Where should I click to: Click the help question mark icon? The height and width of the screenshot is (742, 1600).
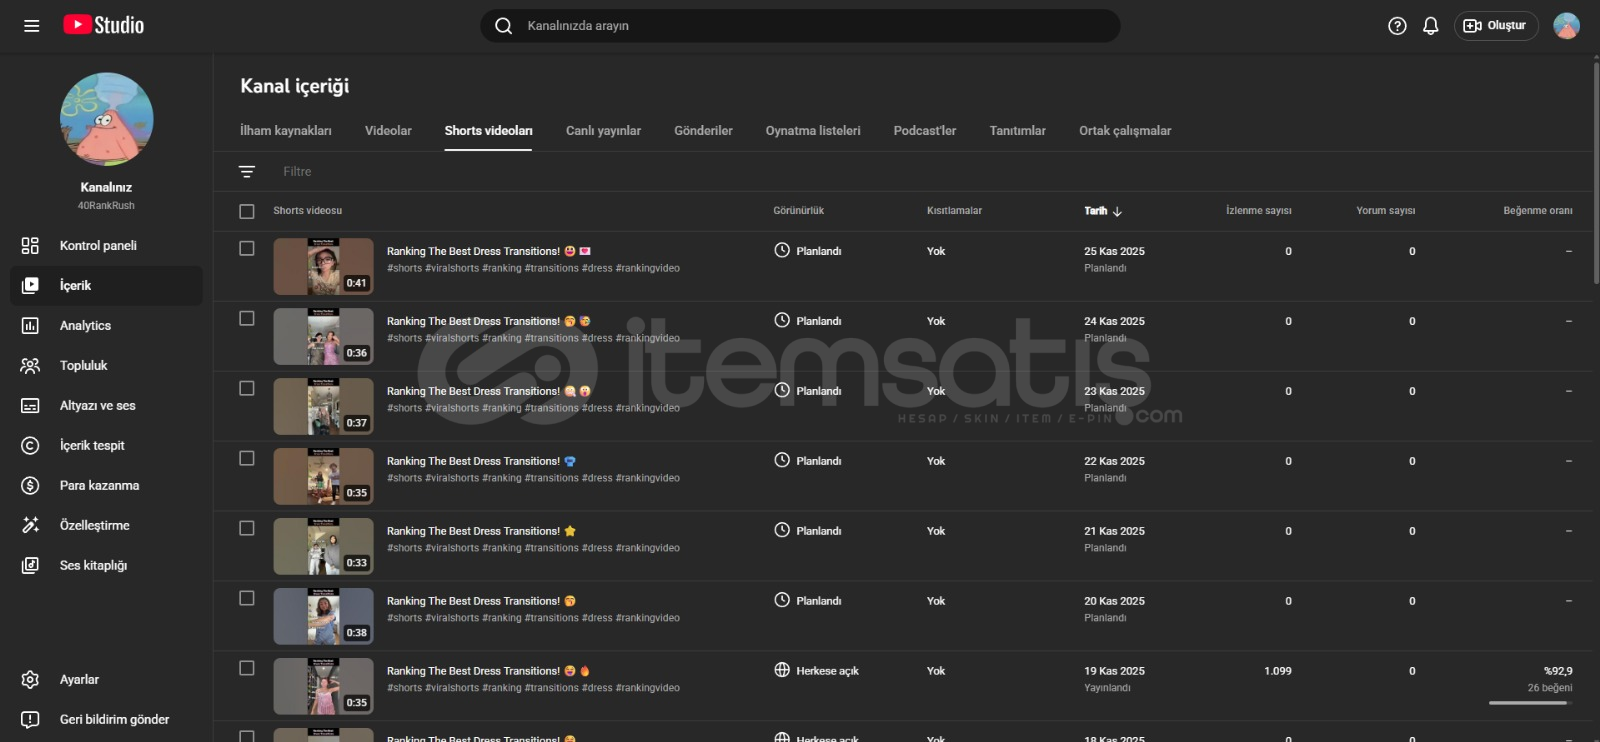pos(1397,26)
